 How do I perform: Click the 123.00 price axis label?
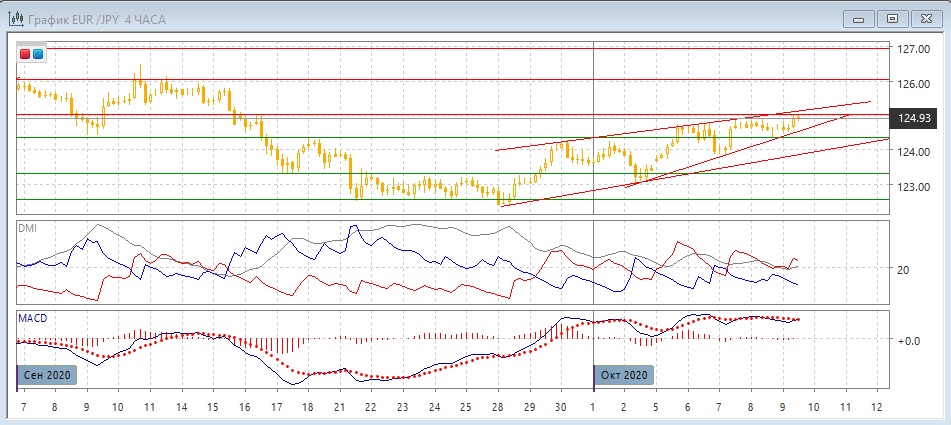(x=914, y=187)
